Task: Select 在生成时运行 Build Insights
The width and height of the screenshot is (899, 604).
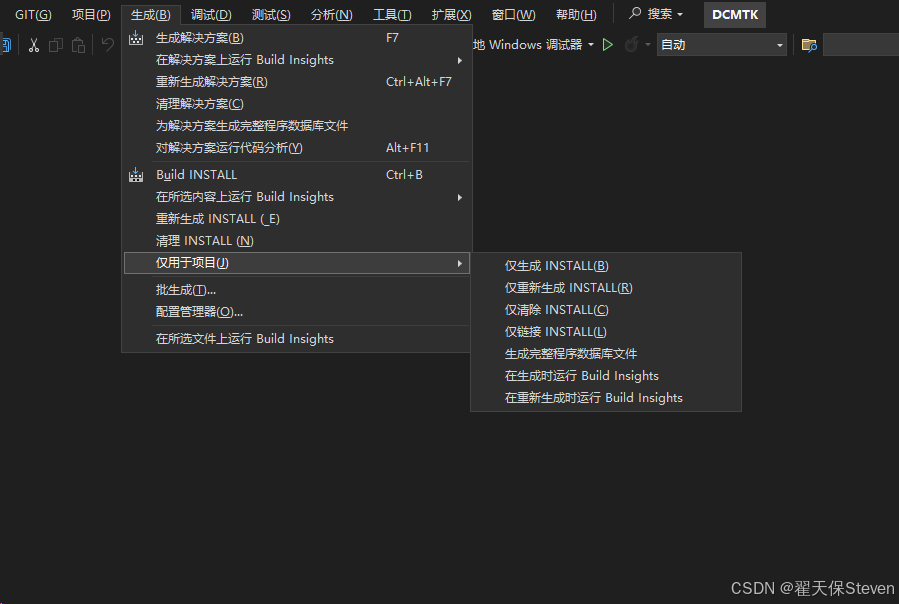Action: [x=605, y=376]
